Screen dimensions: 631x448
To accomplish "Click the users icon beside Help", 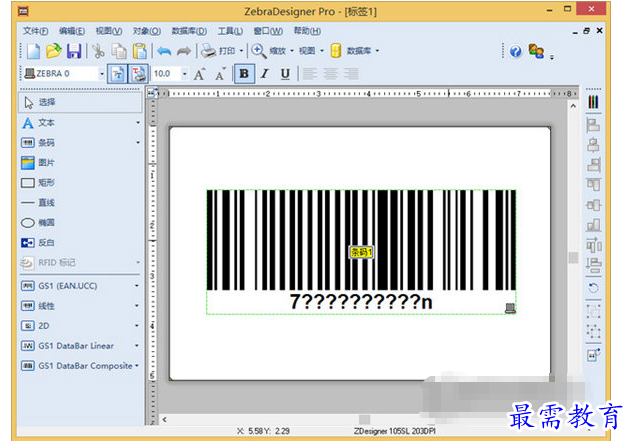I will tap(536, 51).
